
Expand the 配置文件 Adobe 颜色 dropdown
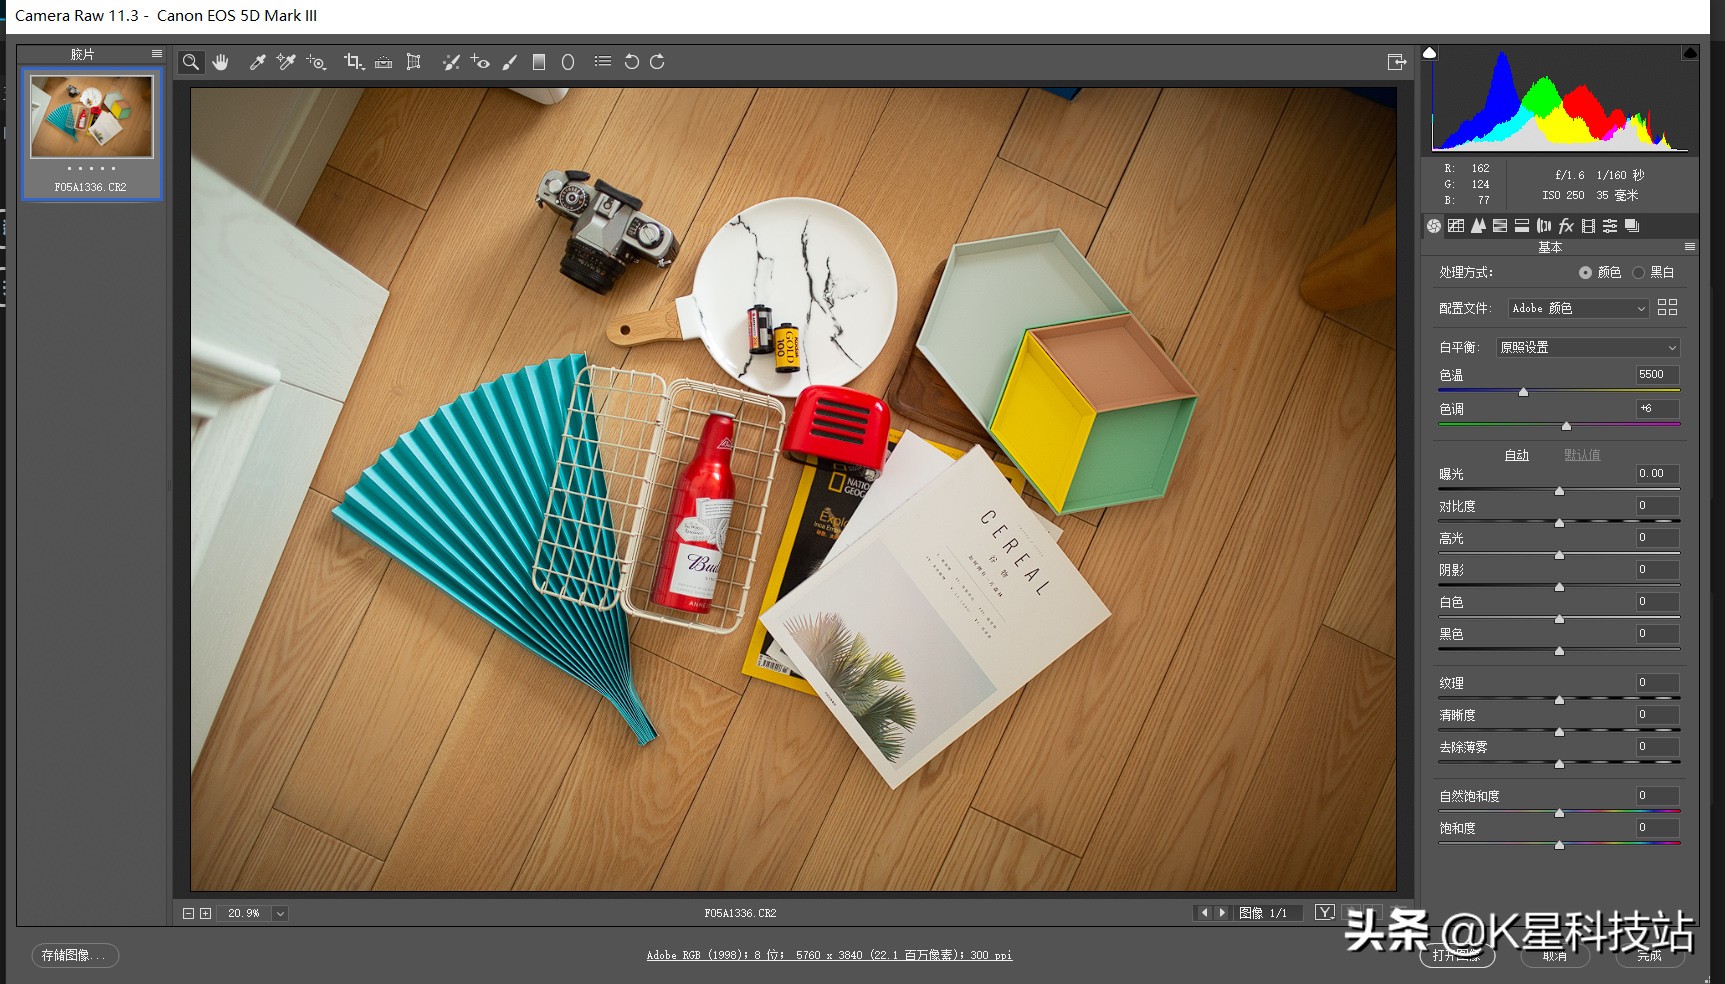[x=1577, y=308]
